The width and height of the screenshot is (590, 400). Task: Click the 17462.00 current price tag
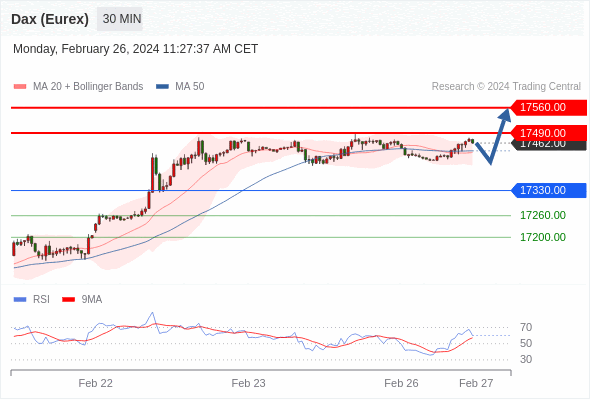[x=549, y=145]
